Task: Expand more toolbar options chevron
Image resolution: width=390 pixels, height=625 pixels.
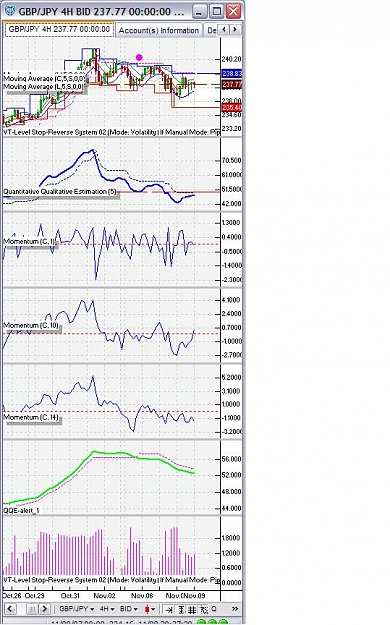Action: point(235,609)
